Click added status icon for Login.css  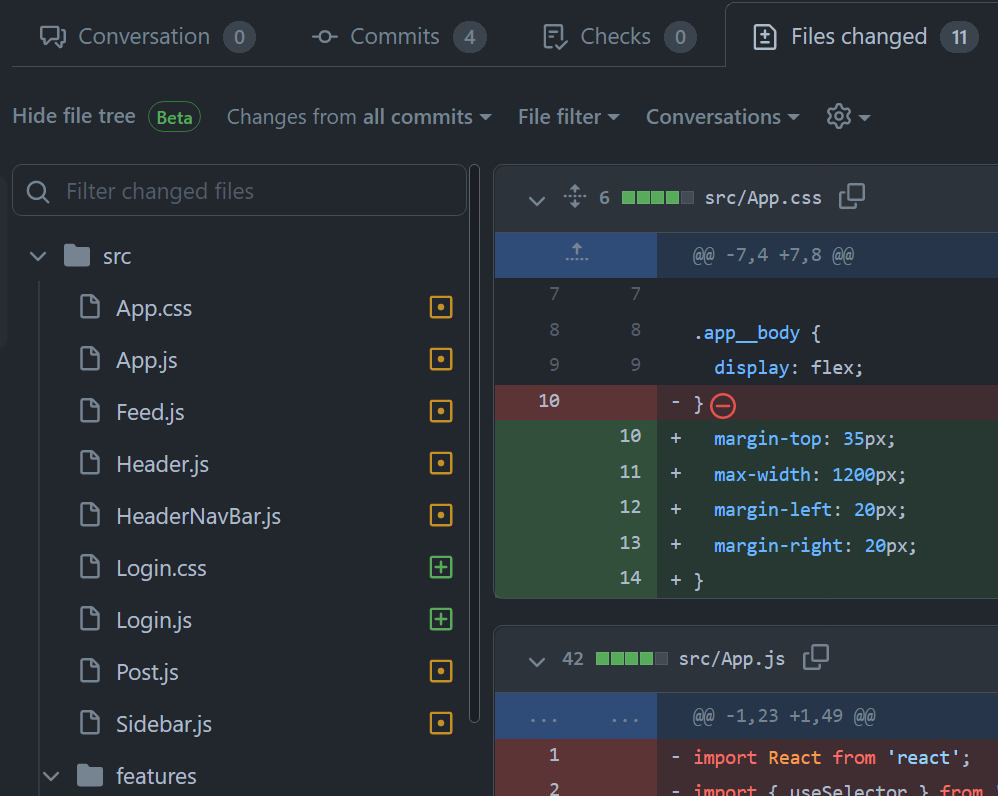441,567
